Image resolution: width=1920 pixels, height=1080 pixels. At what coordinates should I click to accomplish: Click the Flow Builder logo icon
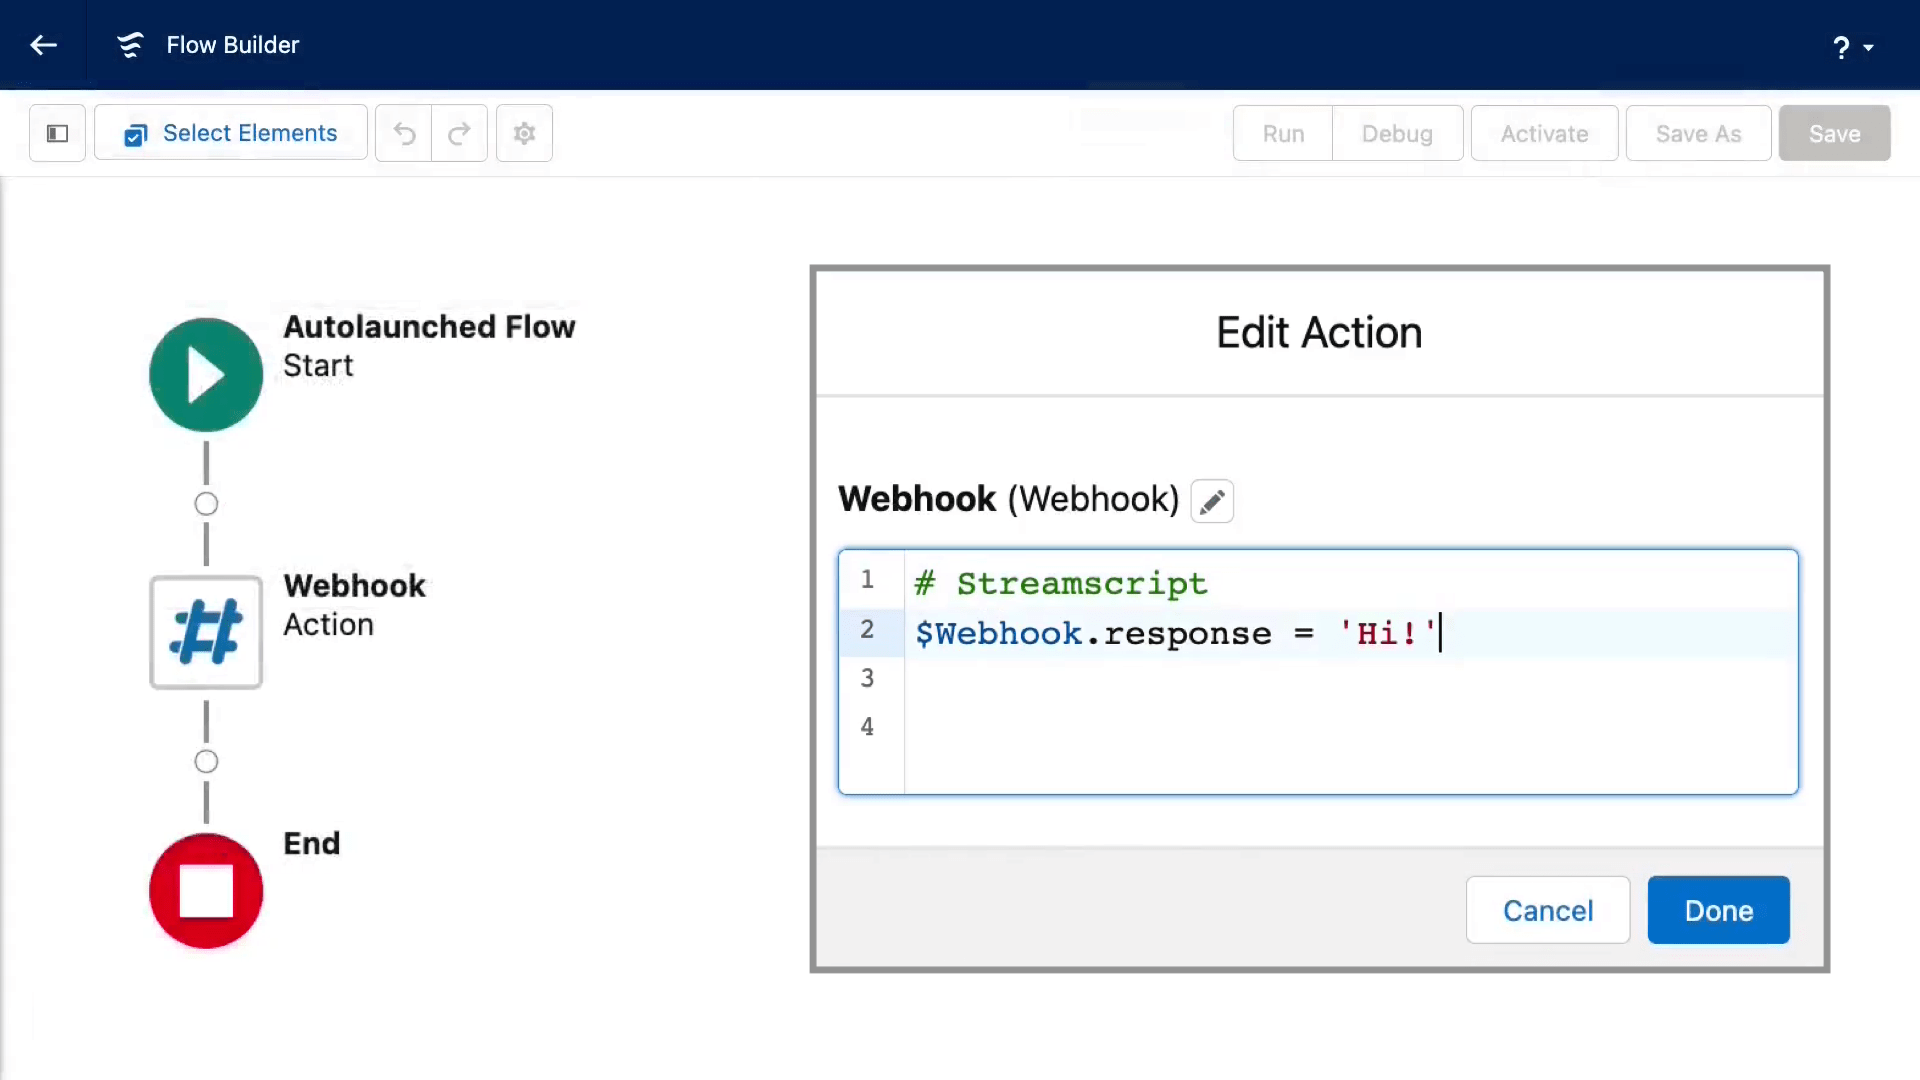coord(130,45)
